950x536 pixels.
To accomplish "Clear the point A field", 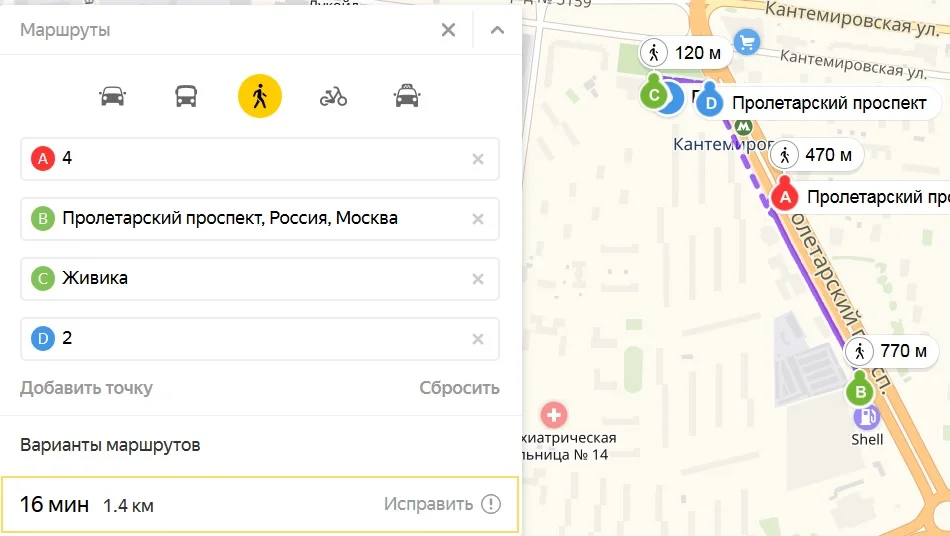I will pyautogui.click(x=478, y=159).
